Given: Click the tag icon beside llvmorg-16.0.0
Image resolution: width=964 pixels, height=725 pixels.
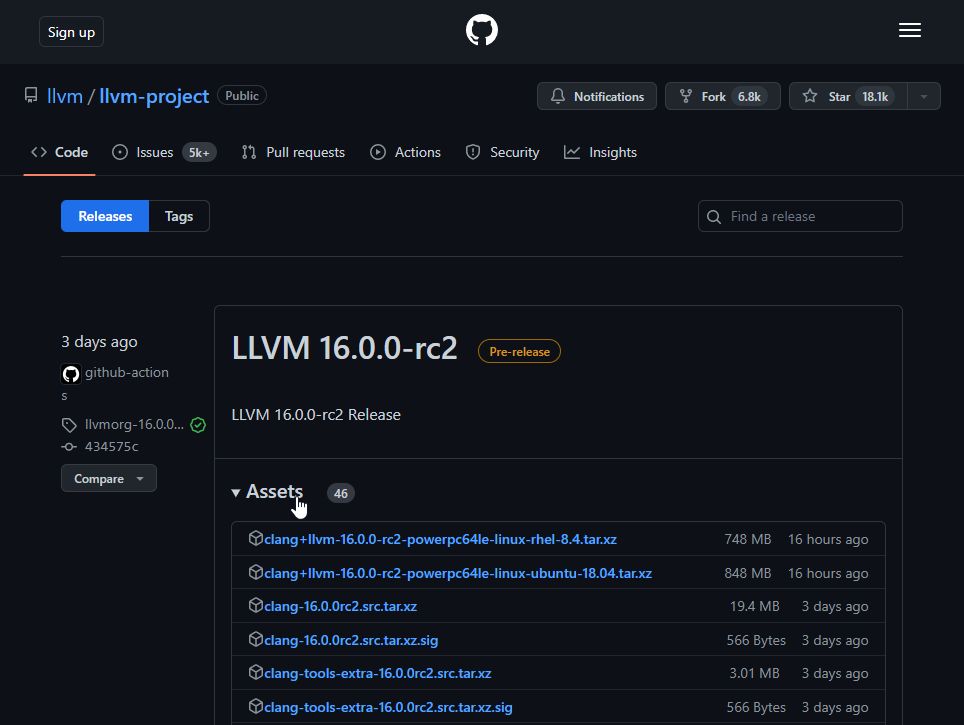Looking at the screenshot, I should (x=69, y=425).
